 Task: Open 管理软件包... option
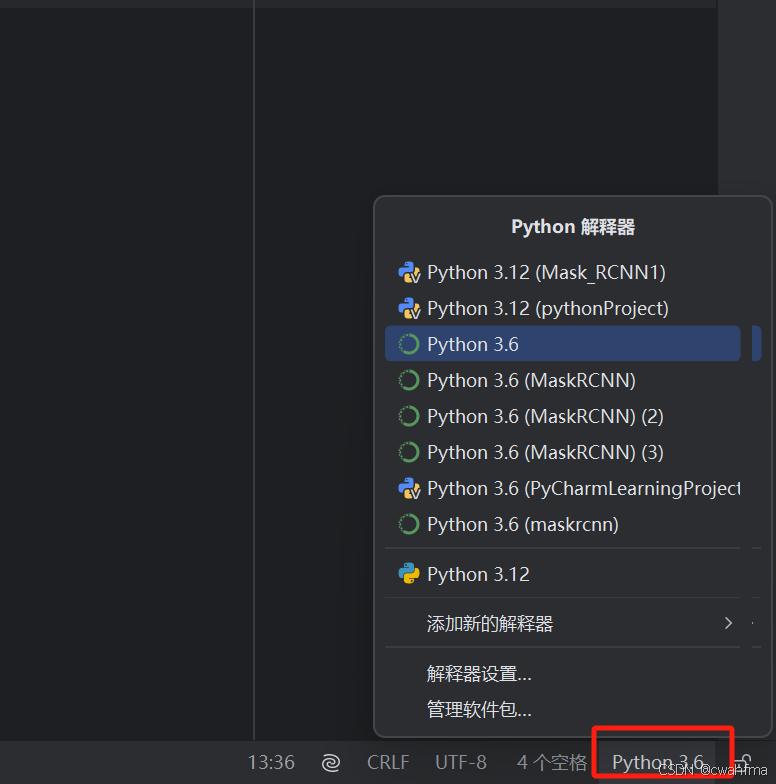pyautogui.click(x=562, y=710)
